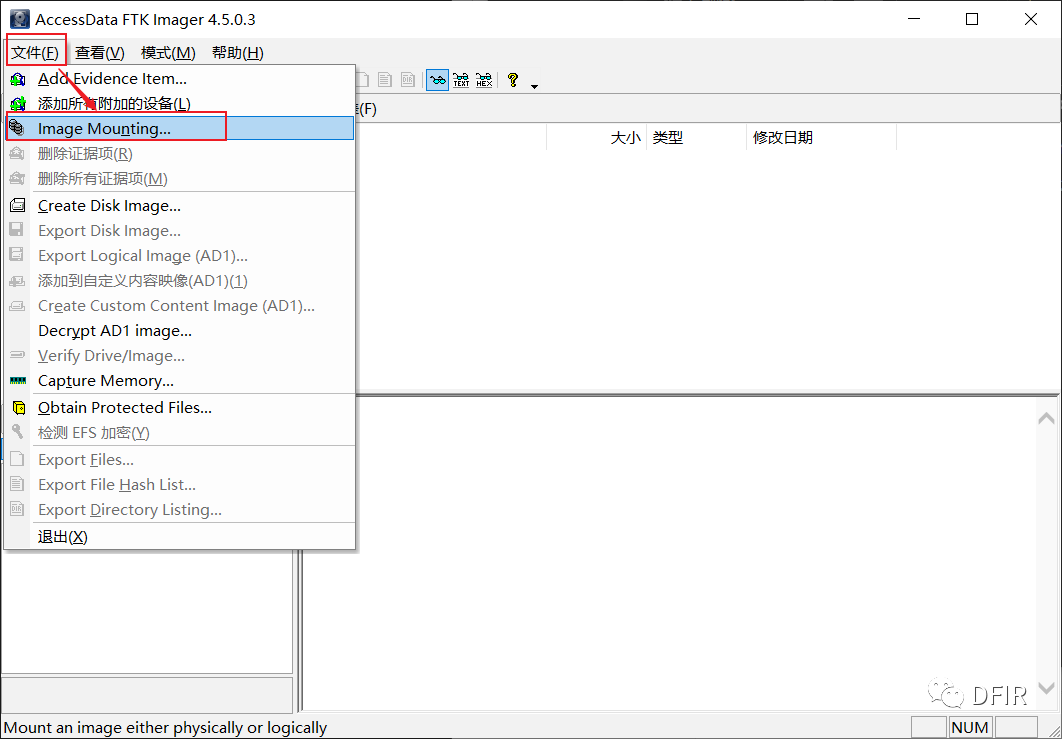Viewport: 1062px width, 739px height.
Task: Toggle automatic file preview glasses icon
Action: click(x=438, y=80)
